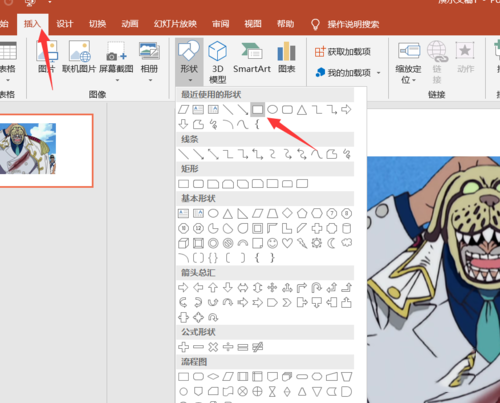Screen dimensions: 500x403
Task: Open 我的加载项 dropdown arrow
Action: [379, 73]
